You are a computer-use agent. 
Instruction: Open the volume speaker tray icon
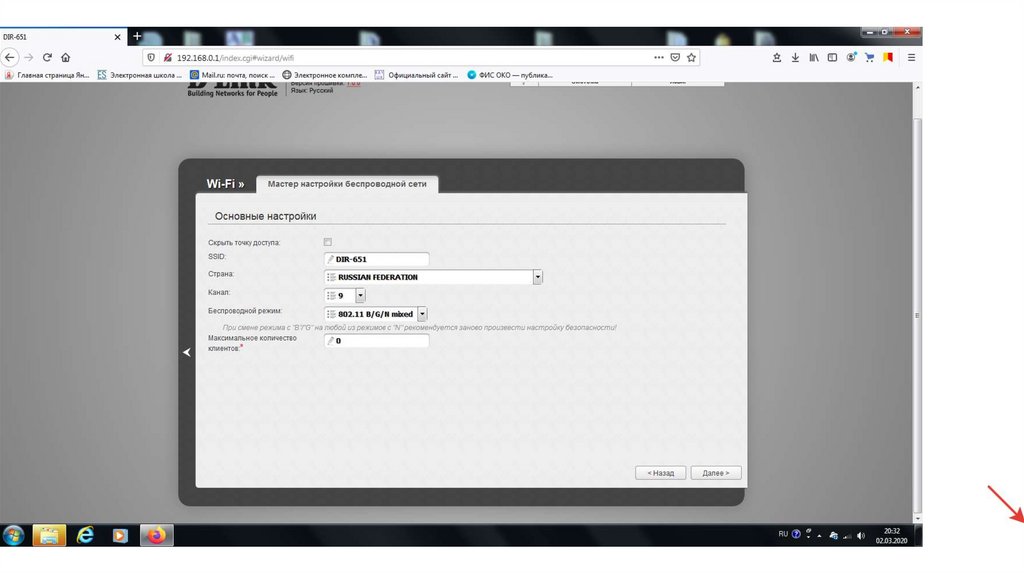[x=861, y=535]
